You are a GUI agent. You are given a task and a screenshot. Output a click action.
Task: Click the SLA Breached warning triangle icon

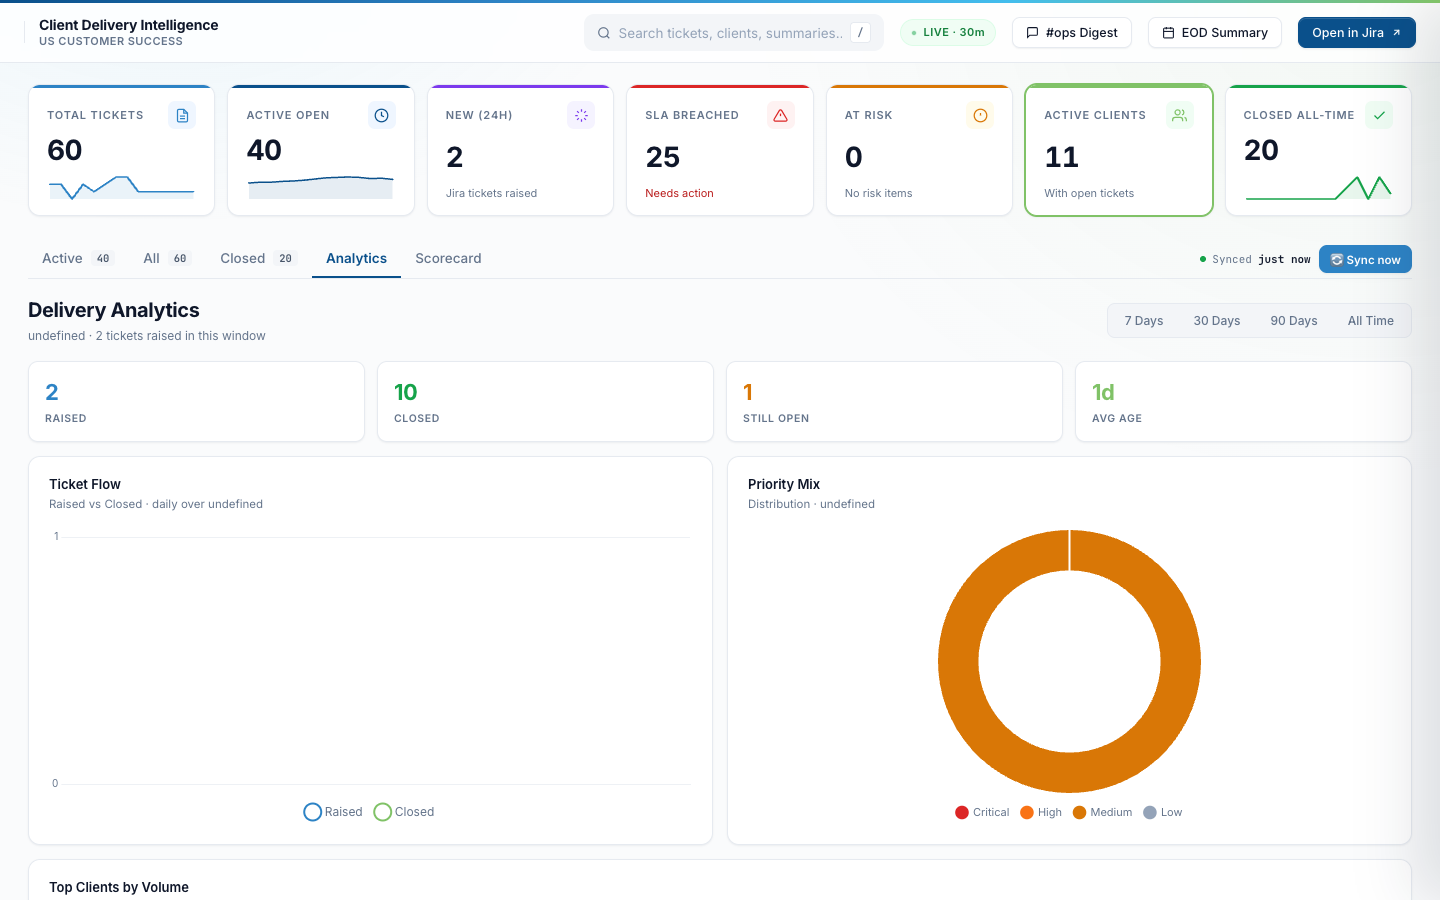coord(780,115)
